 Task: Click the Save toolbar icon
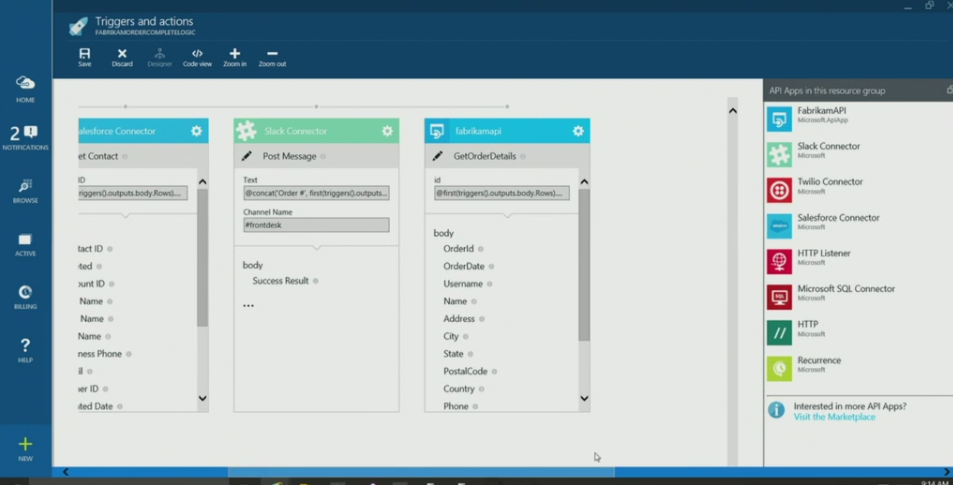pyautogui.click(x=84, y=55)
